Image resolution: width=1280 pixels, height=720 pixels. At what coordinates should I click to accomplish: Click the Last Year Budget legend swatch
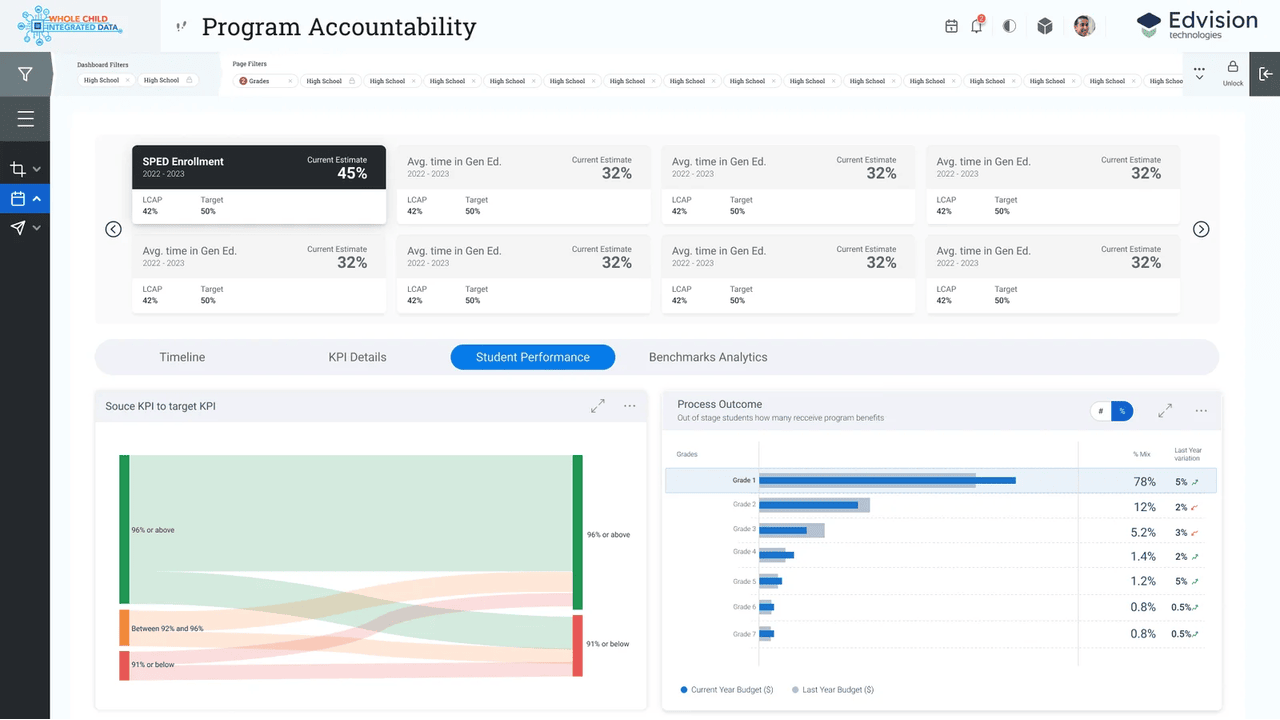796,690
